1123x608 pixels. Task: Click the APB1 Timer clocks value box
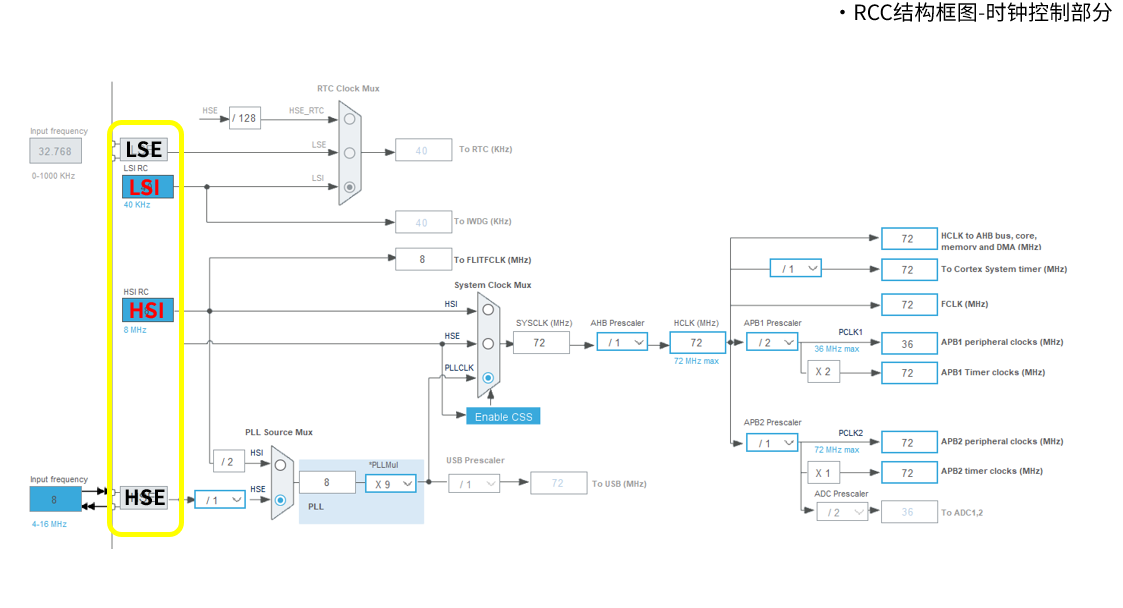click(x=909, y=373)
